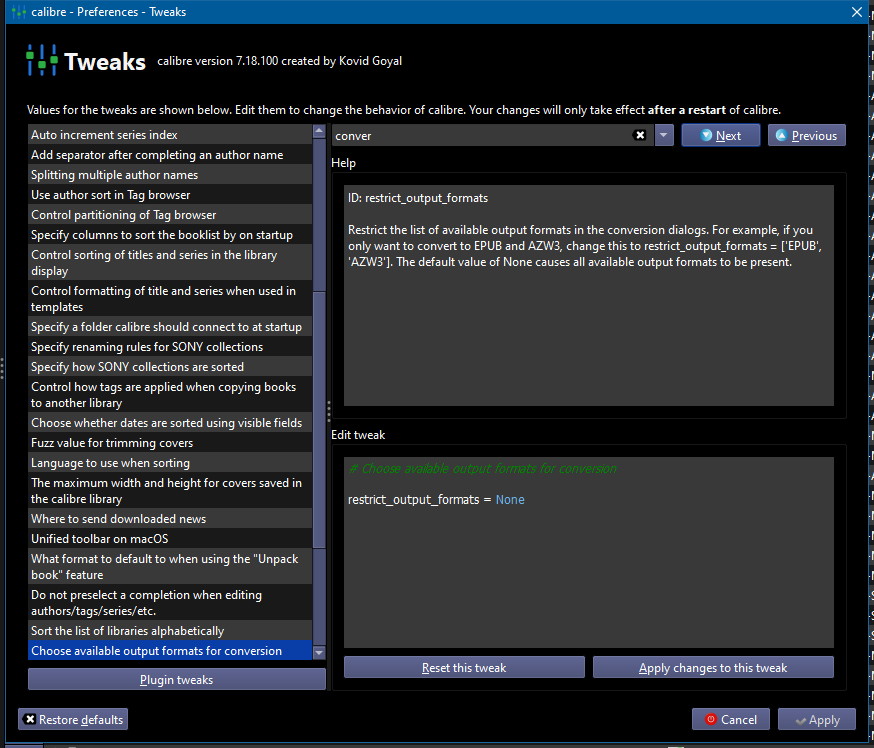The width and height of the screenshot is (874, 748).
Task: Select 'Do not preselect a completion when editing' tweak
Action: point(170,603)
